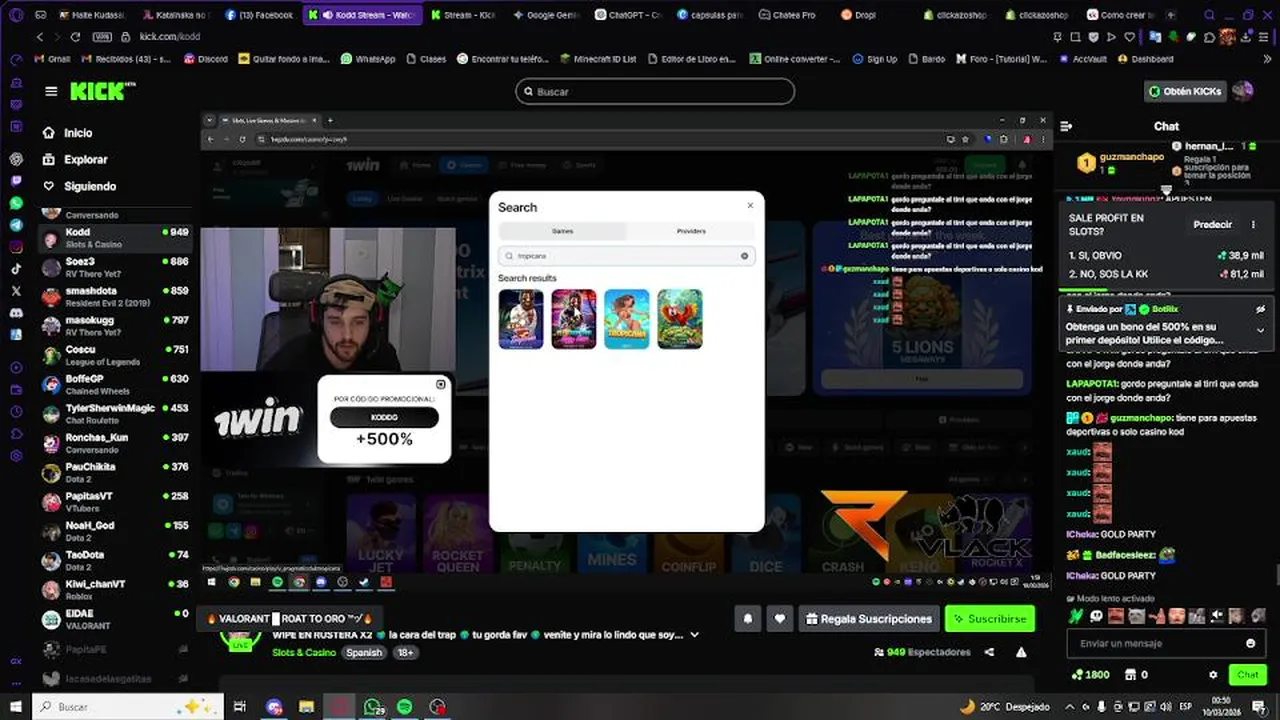The width and height of the screenshot is (1280, 720).
Task: Open TylerSherwinMagic channel in sidebar
Action: 115,413
